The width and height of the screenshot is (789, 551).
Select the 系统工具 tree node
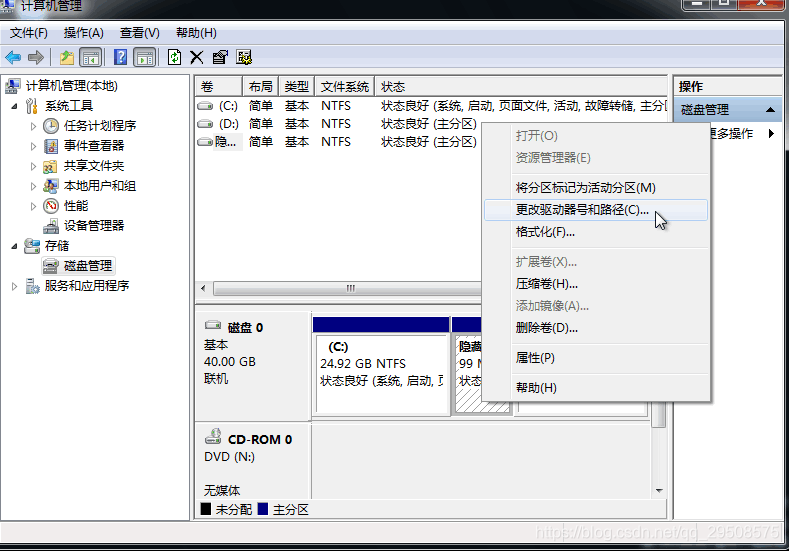69,106
